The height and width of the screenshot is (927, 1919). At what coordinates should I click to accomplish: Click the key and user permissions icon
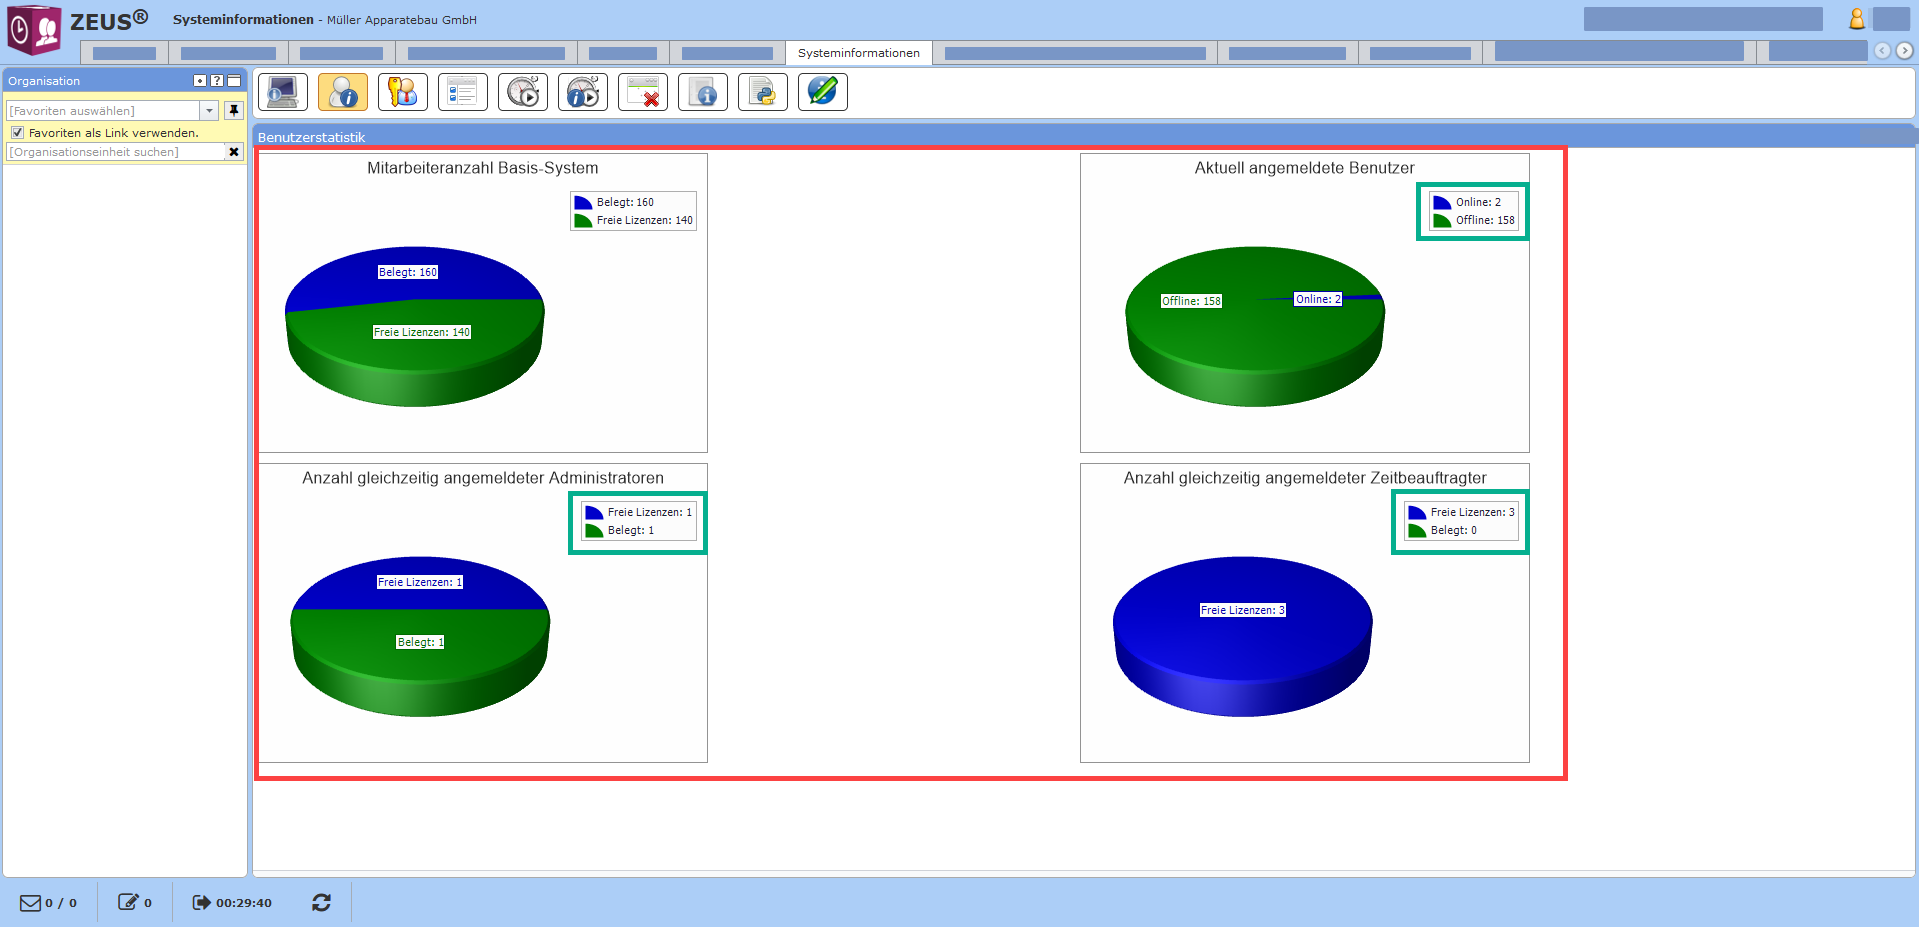[x=403, y=92]
